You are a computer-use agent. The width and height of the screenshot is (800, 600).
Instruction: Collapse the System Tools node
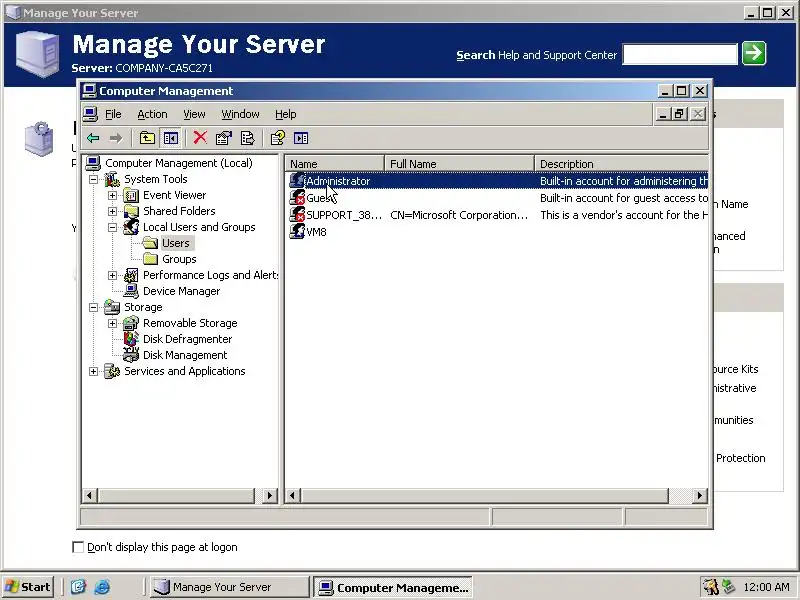pos(93,179)
